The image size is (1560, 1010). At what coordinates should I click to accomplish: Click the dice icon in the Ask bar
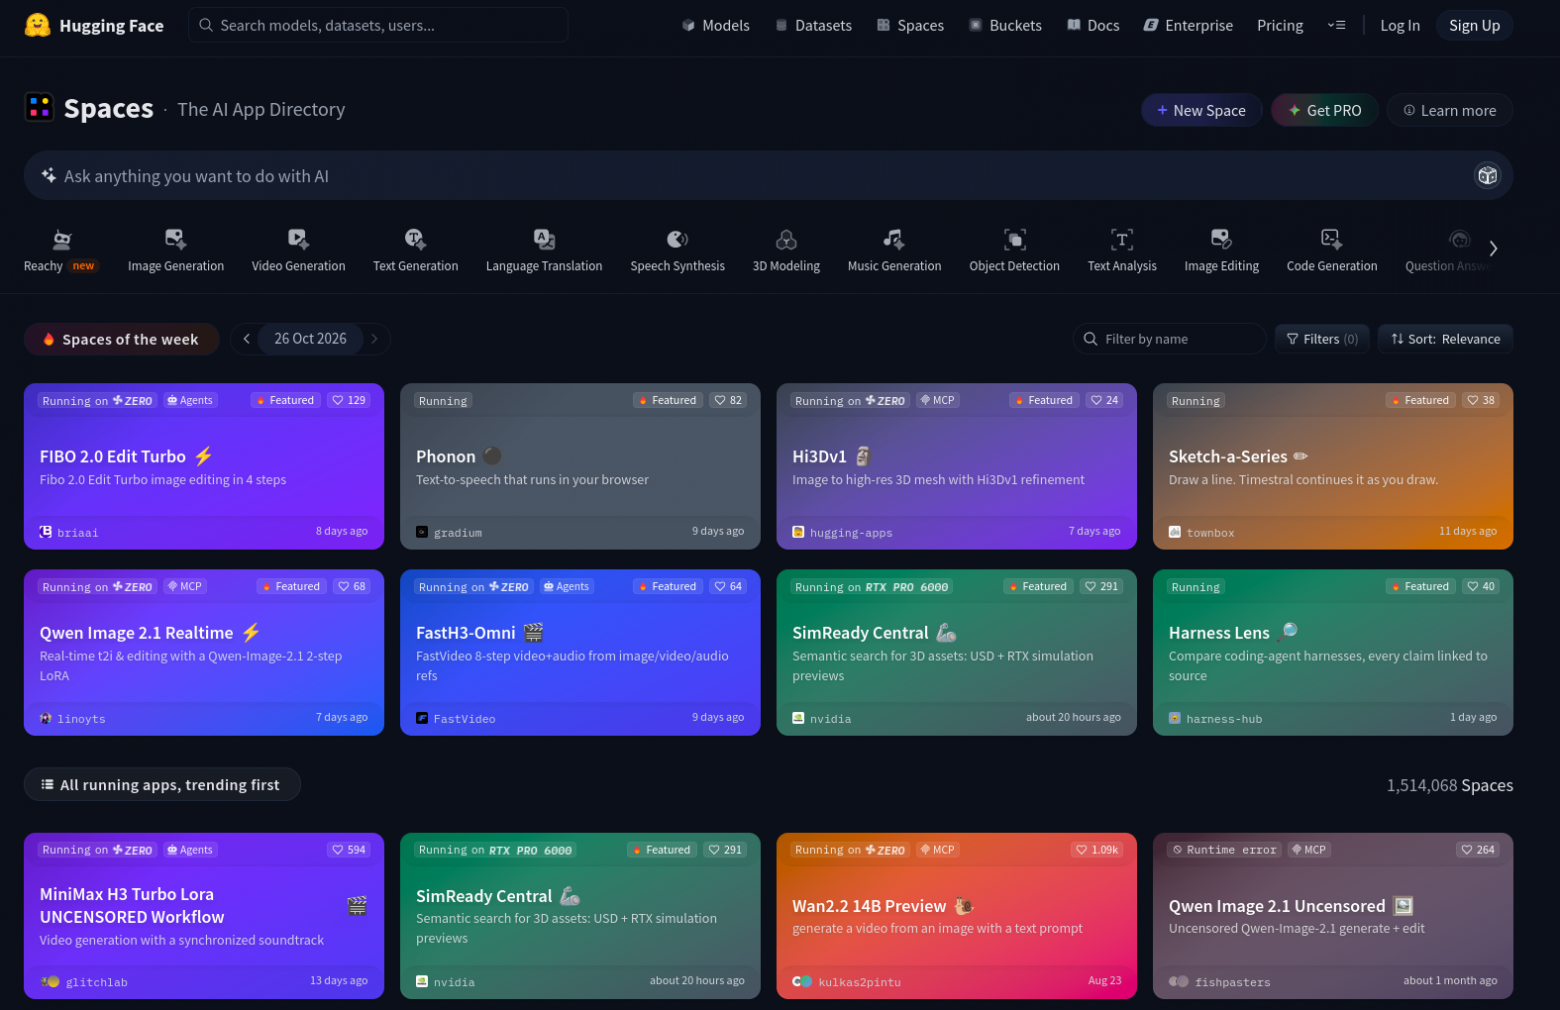pos(1487,176)
